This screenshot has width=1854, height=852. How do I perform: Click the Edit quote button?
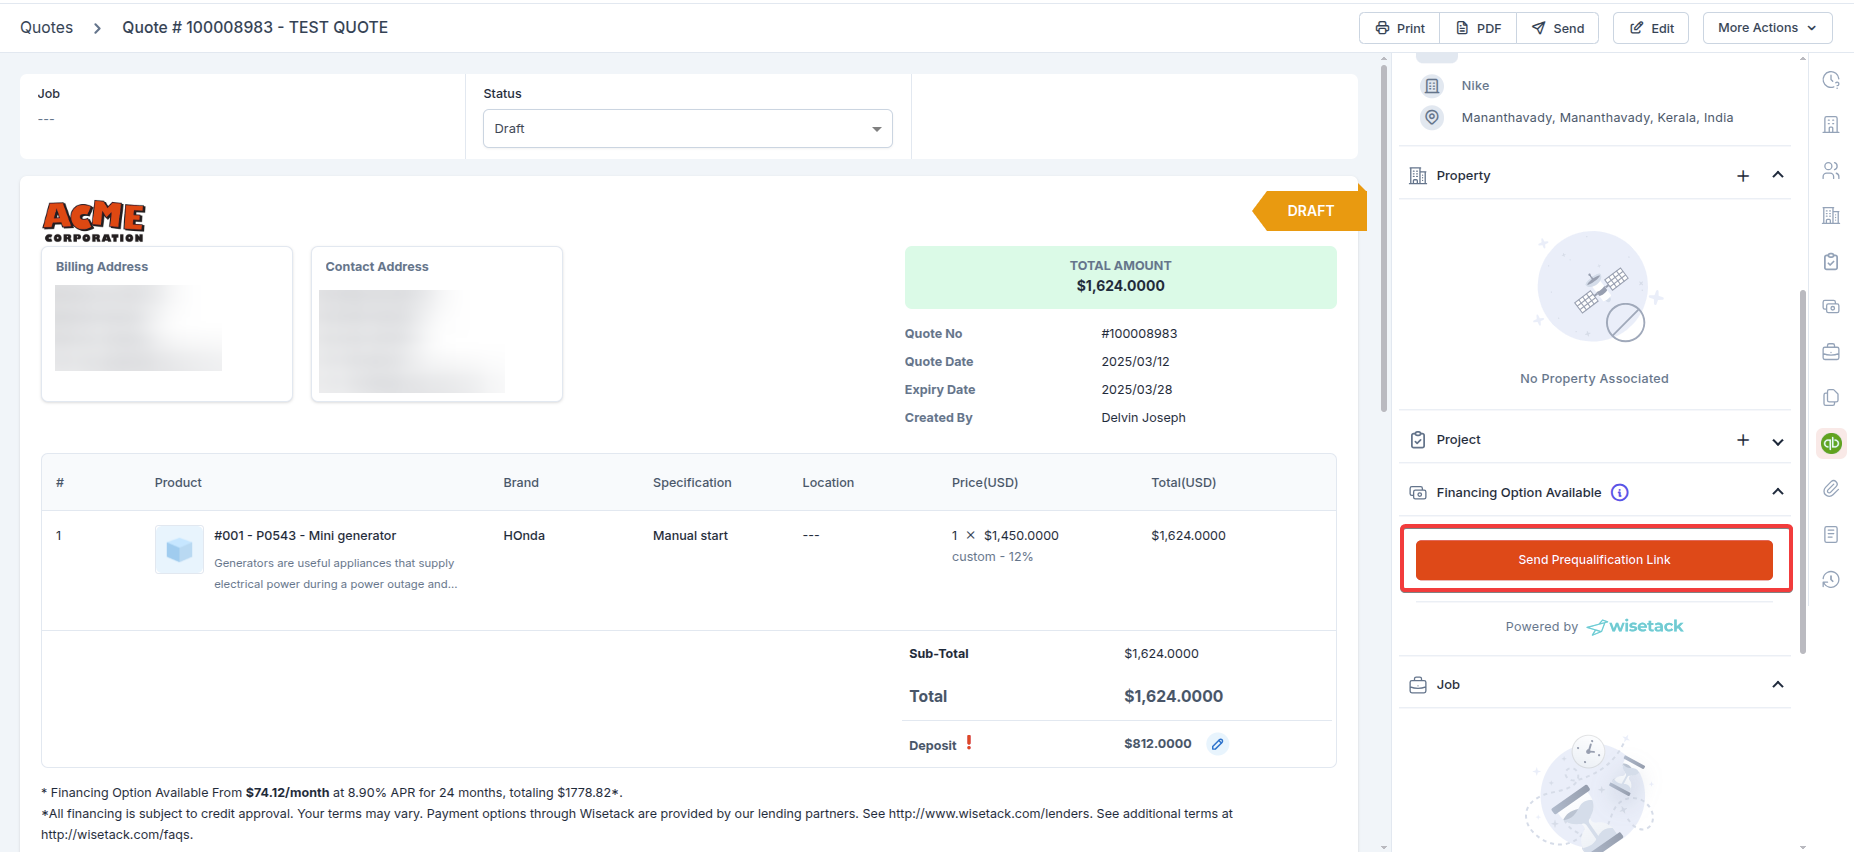[x=1651, y=28]
